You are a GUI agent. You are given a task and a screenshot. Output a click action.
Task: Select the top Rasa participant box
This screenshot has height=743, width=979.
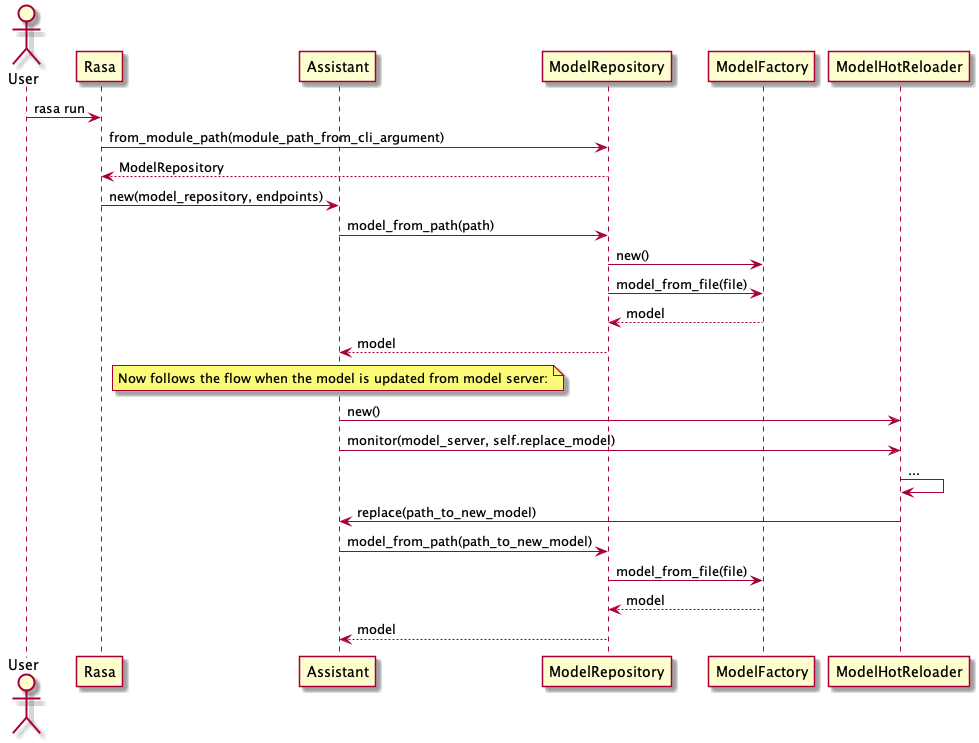[x=99, y=67]
